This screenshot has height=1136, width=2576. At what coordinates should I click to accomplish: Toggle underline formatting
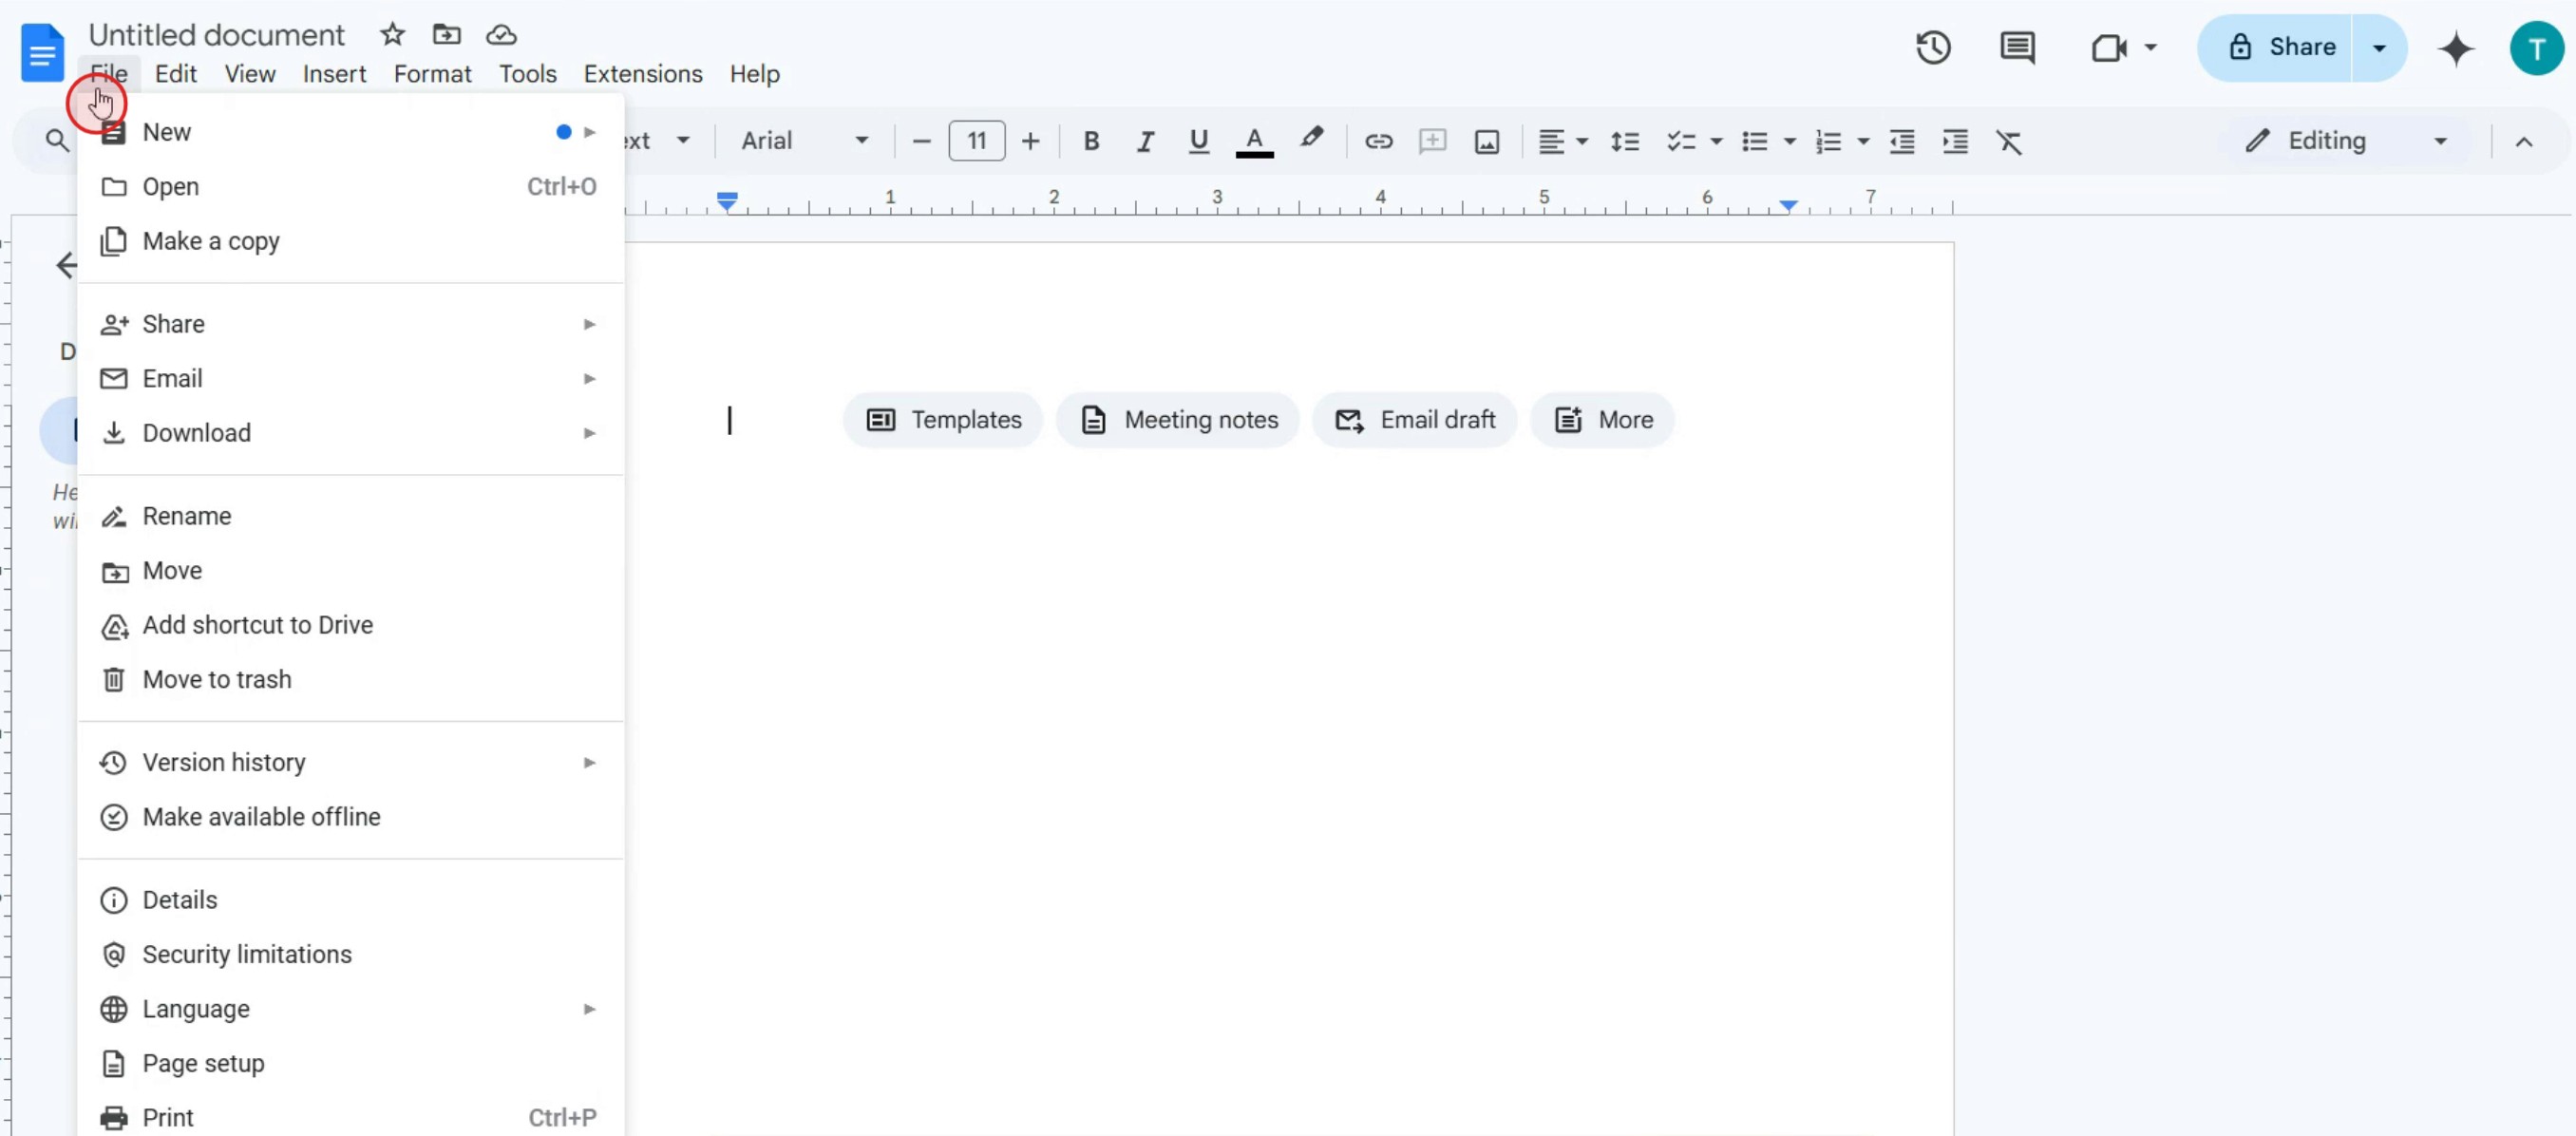(1198, 141)
